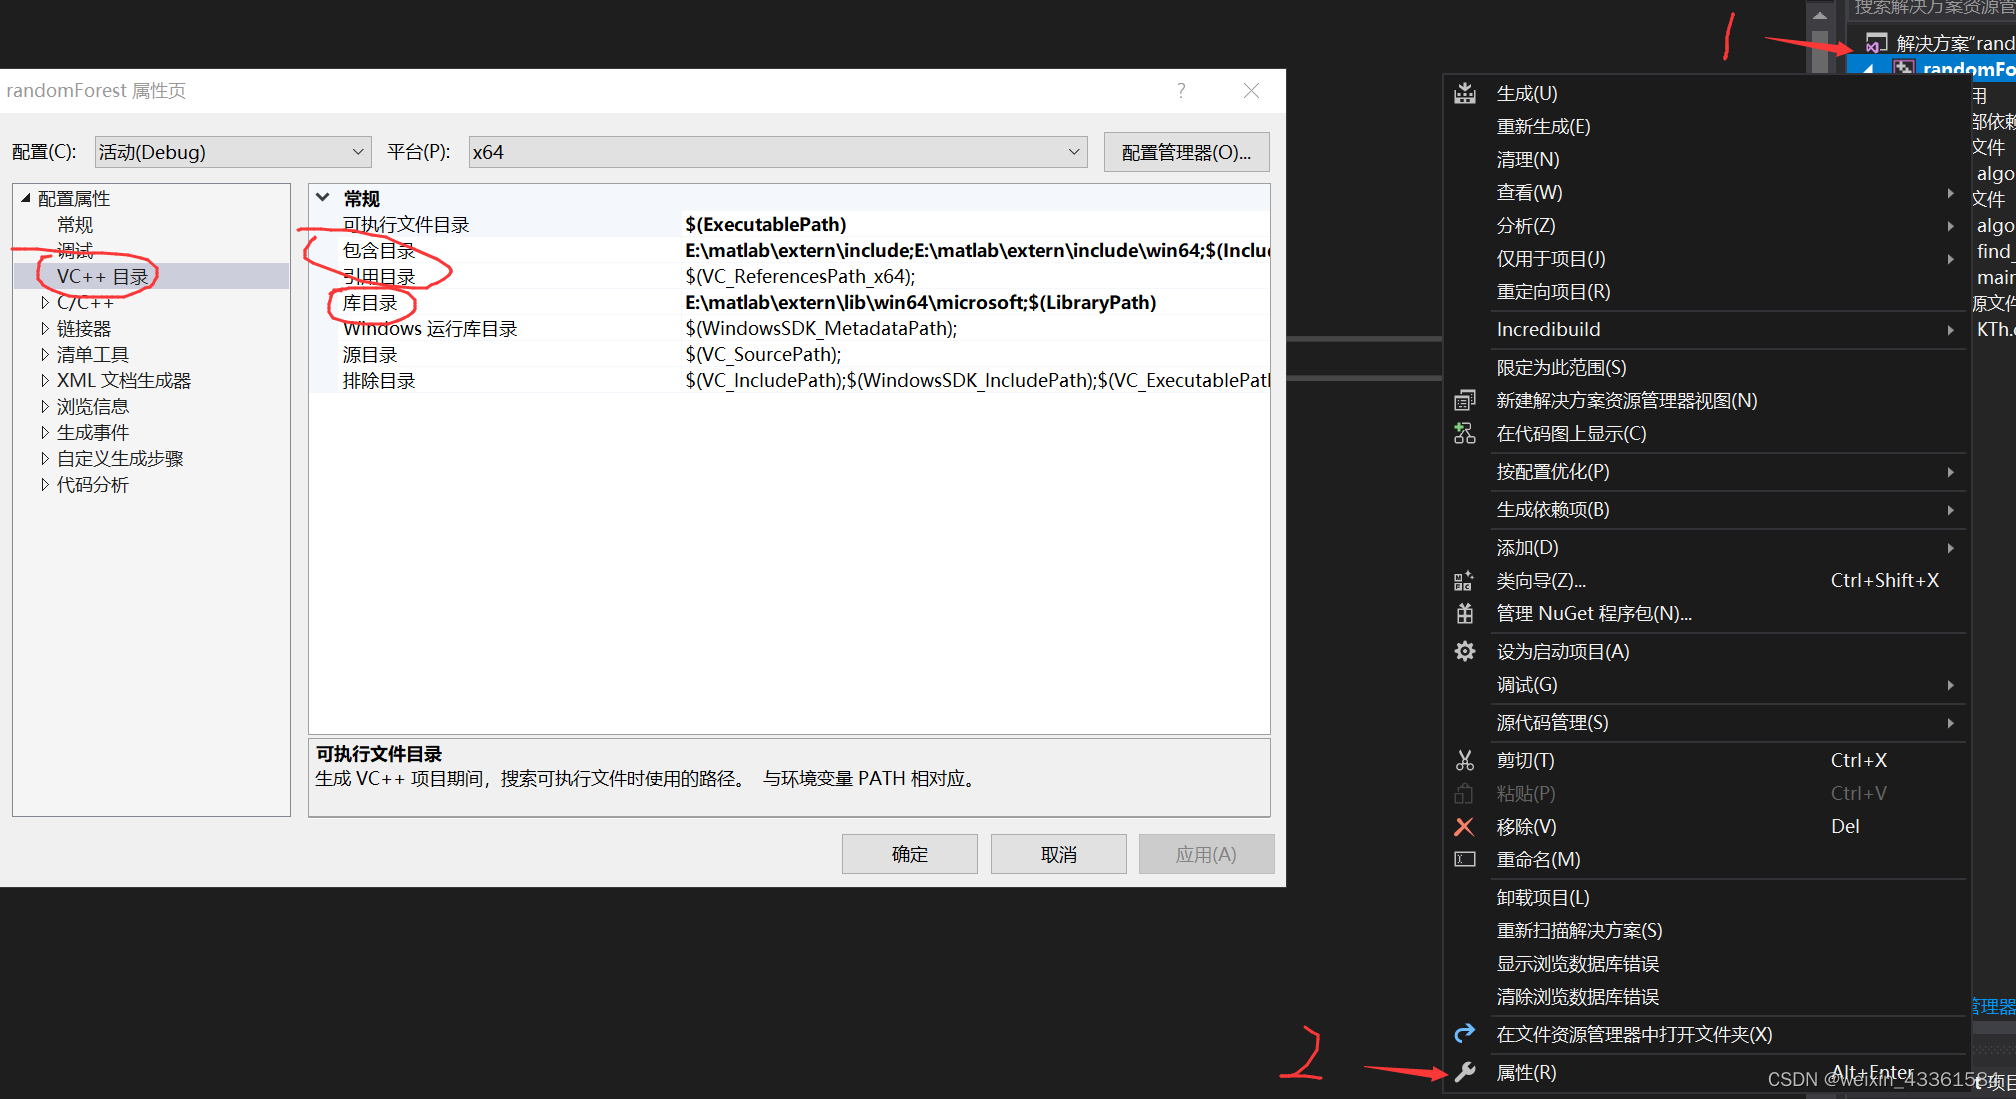Open the 配置 Debug dropdown
This screenshot has width=2016, height=1099.
[233, 152]
